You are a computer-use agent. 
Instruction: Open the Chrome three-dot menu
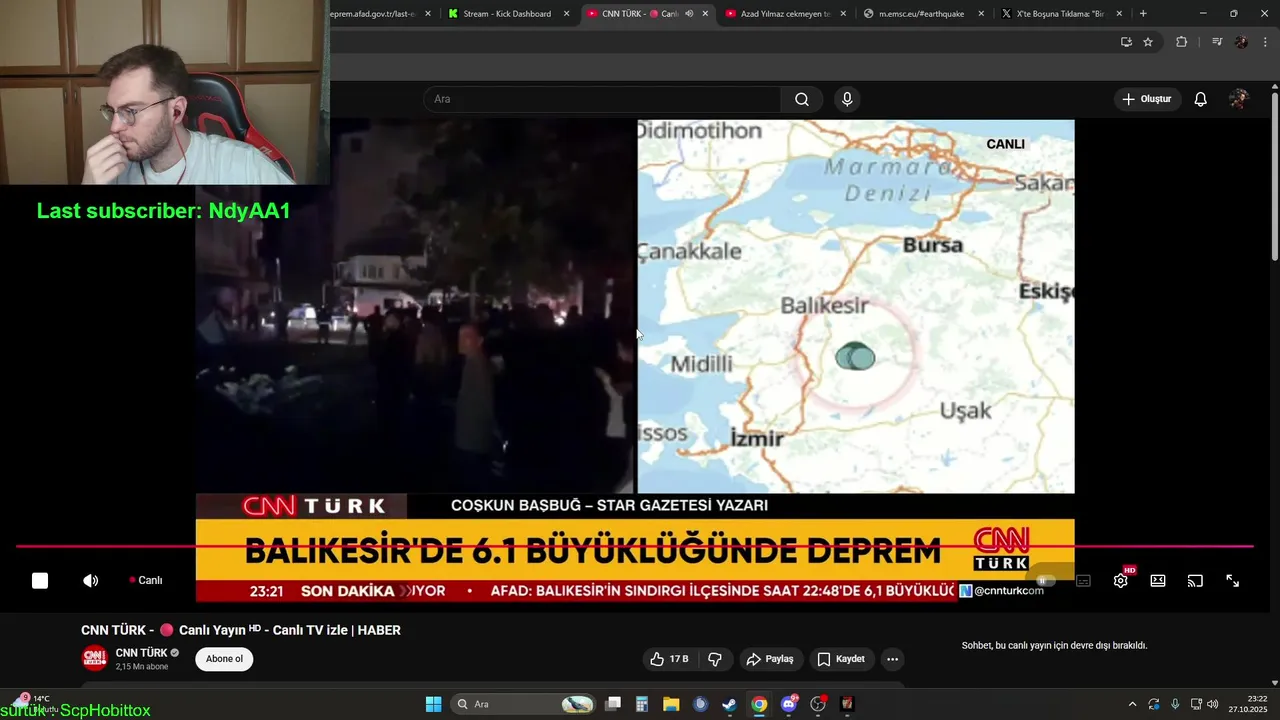tap(1266, 42)
